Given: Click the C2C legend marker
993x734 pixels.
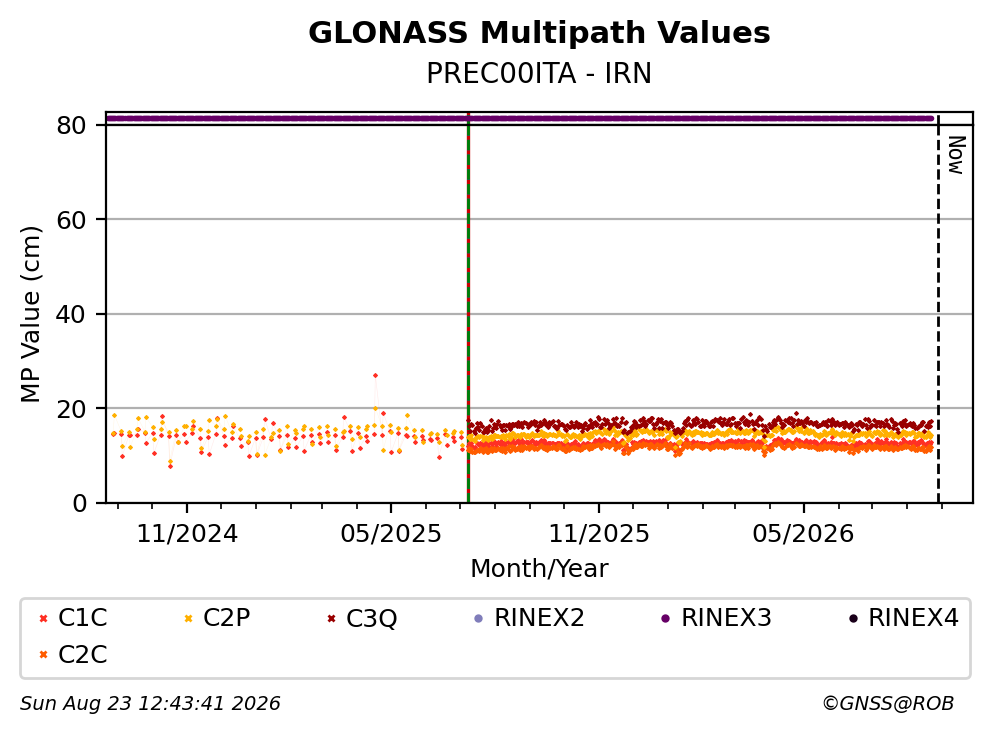Looking at the screenshot, I should 43,655.
